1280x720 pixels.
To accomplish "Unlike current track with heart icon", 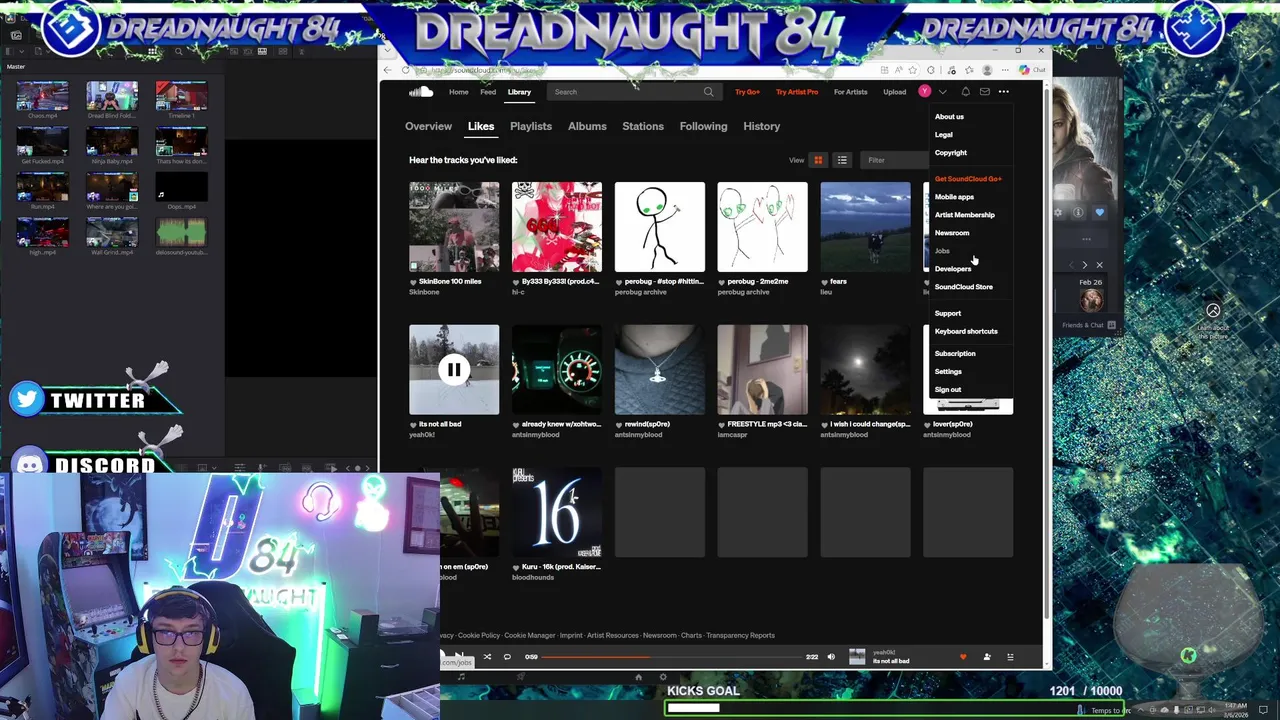I will 963,657.
